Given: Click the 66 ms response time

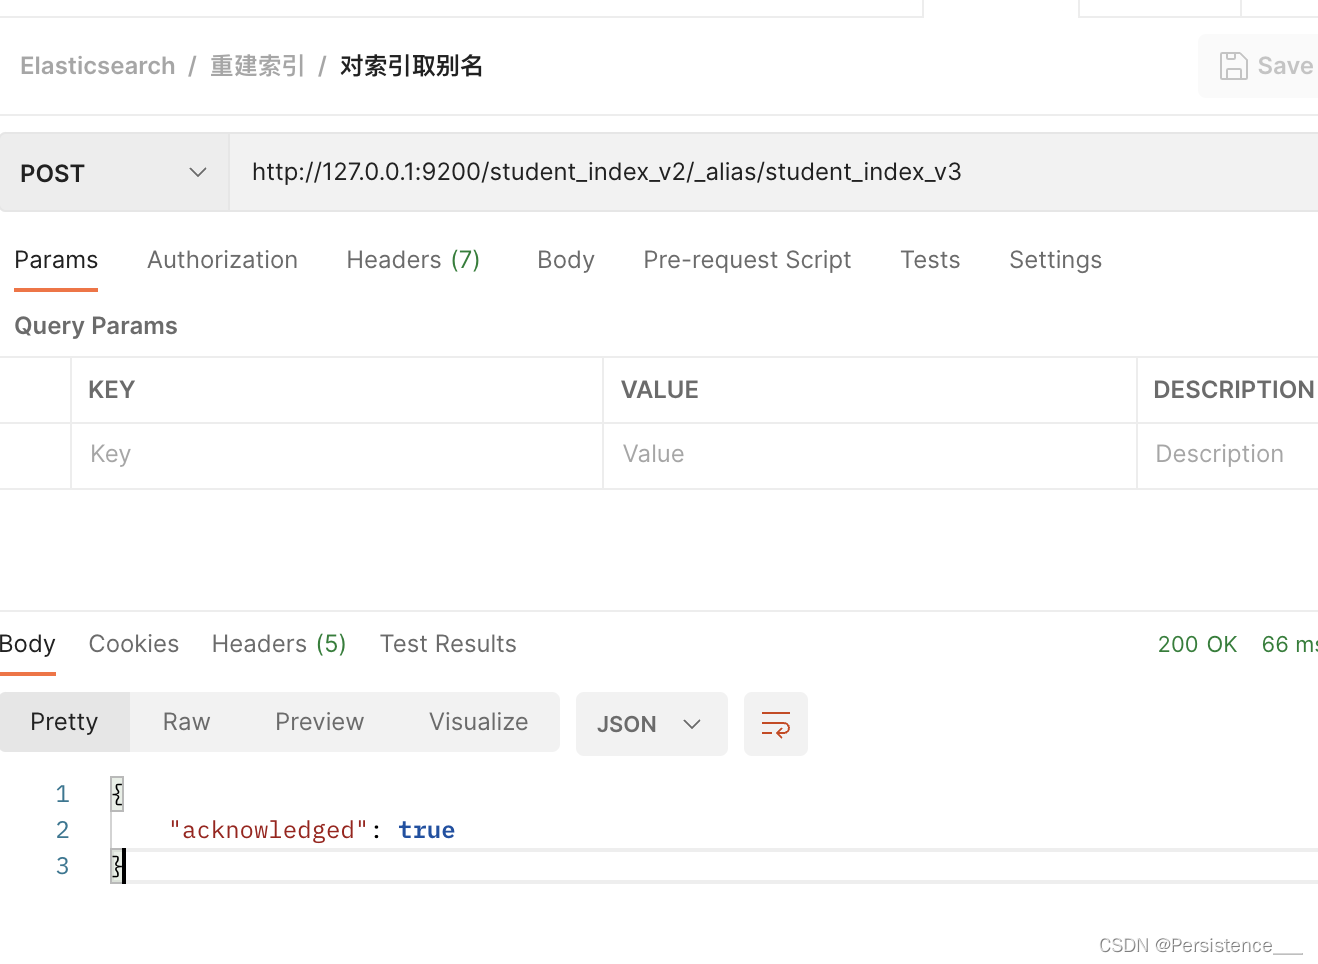Looking at the screenshot, I should [x=1290, y=644].
